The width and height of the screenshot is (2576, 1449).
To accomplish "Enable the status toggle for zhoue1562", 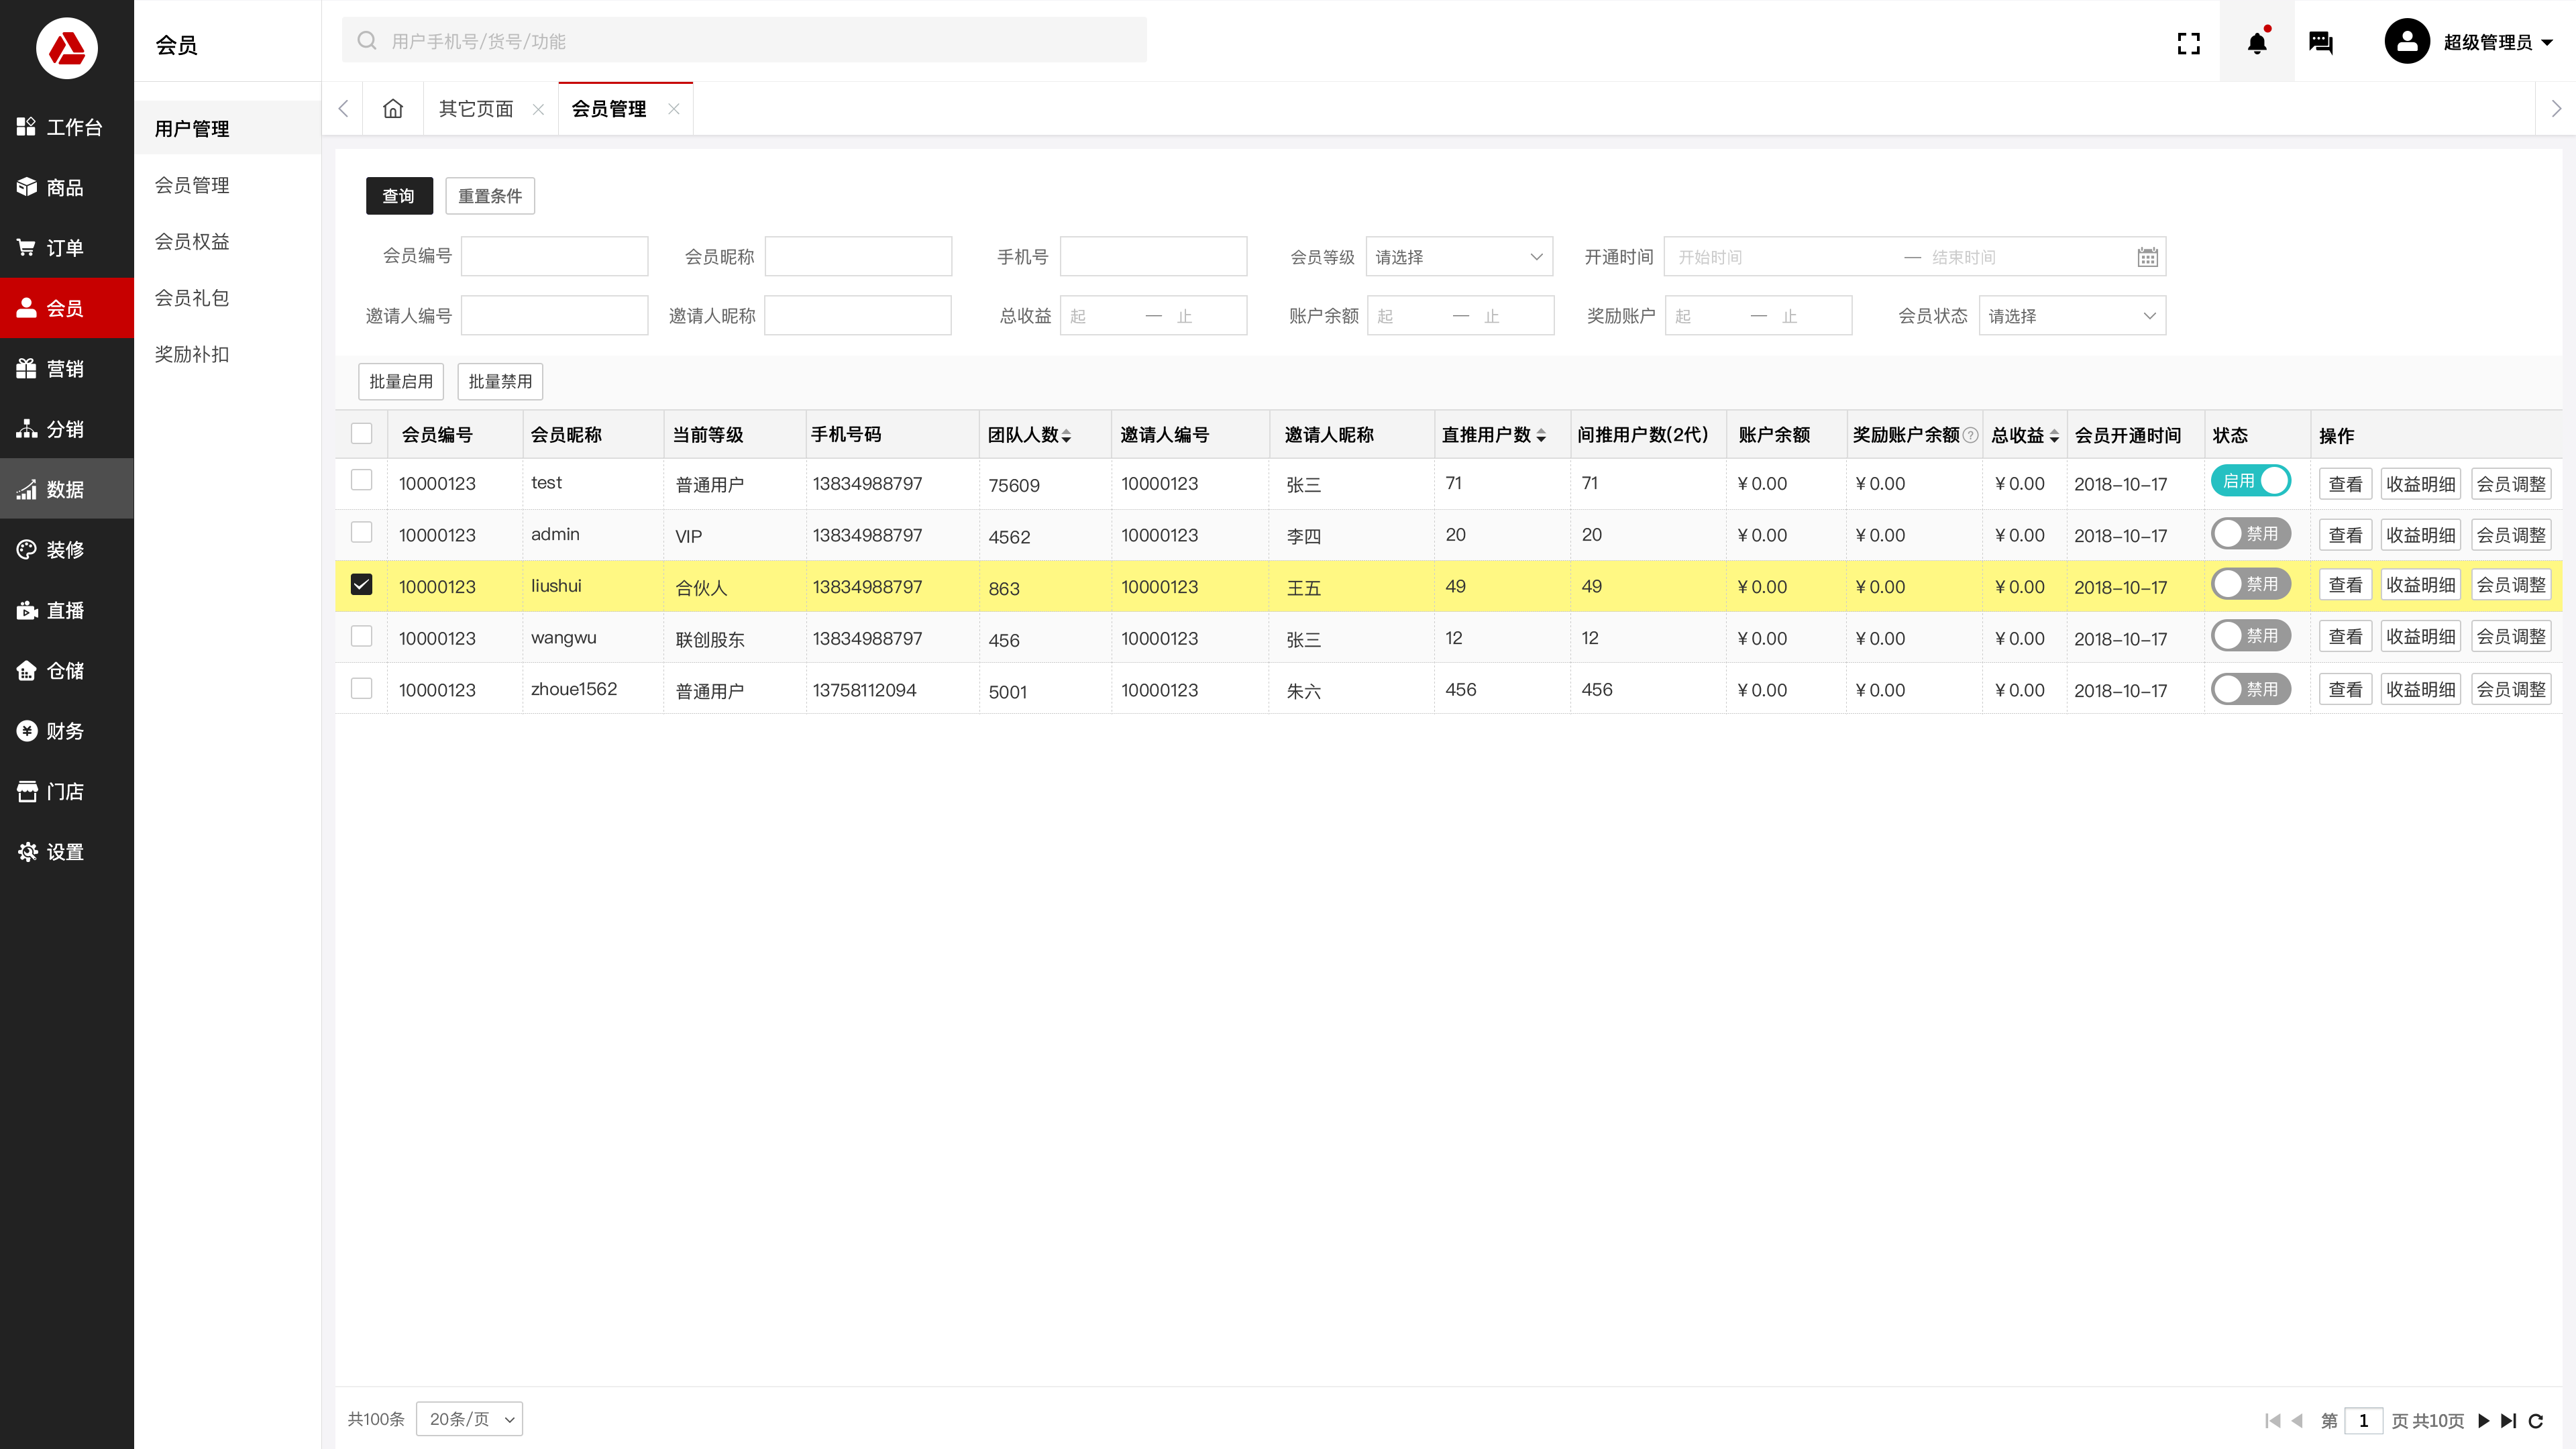I will (2251, 689).
